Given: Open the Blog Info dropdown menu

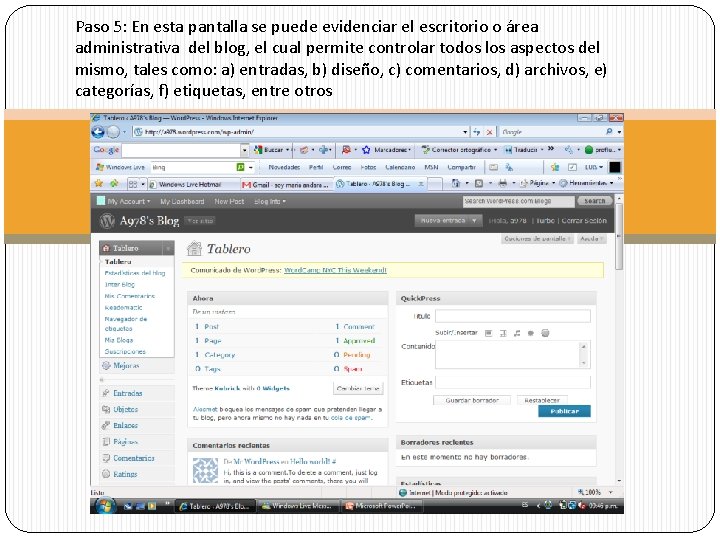Looking at the screenshot, I should 270,202.
